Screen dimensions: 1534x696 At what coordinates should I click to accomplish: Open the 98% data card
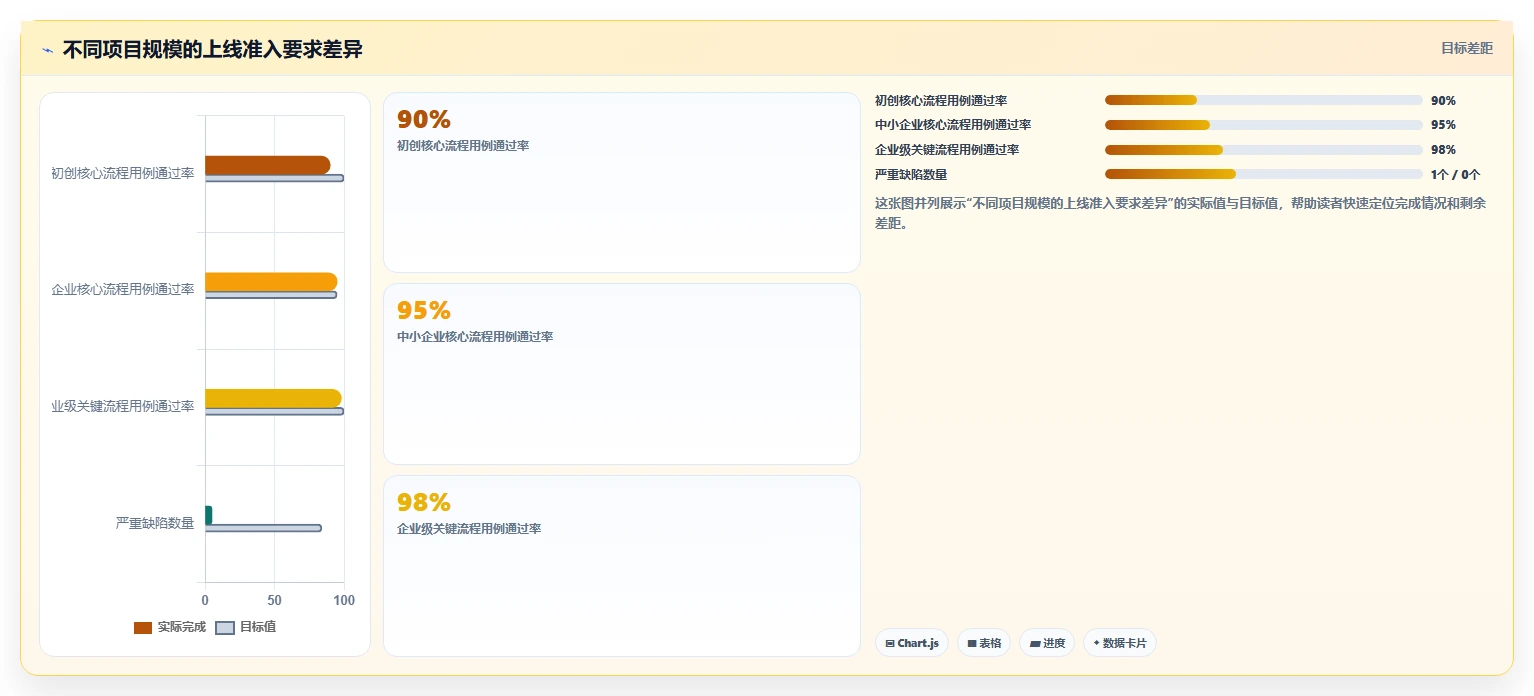point(621,566)
